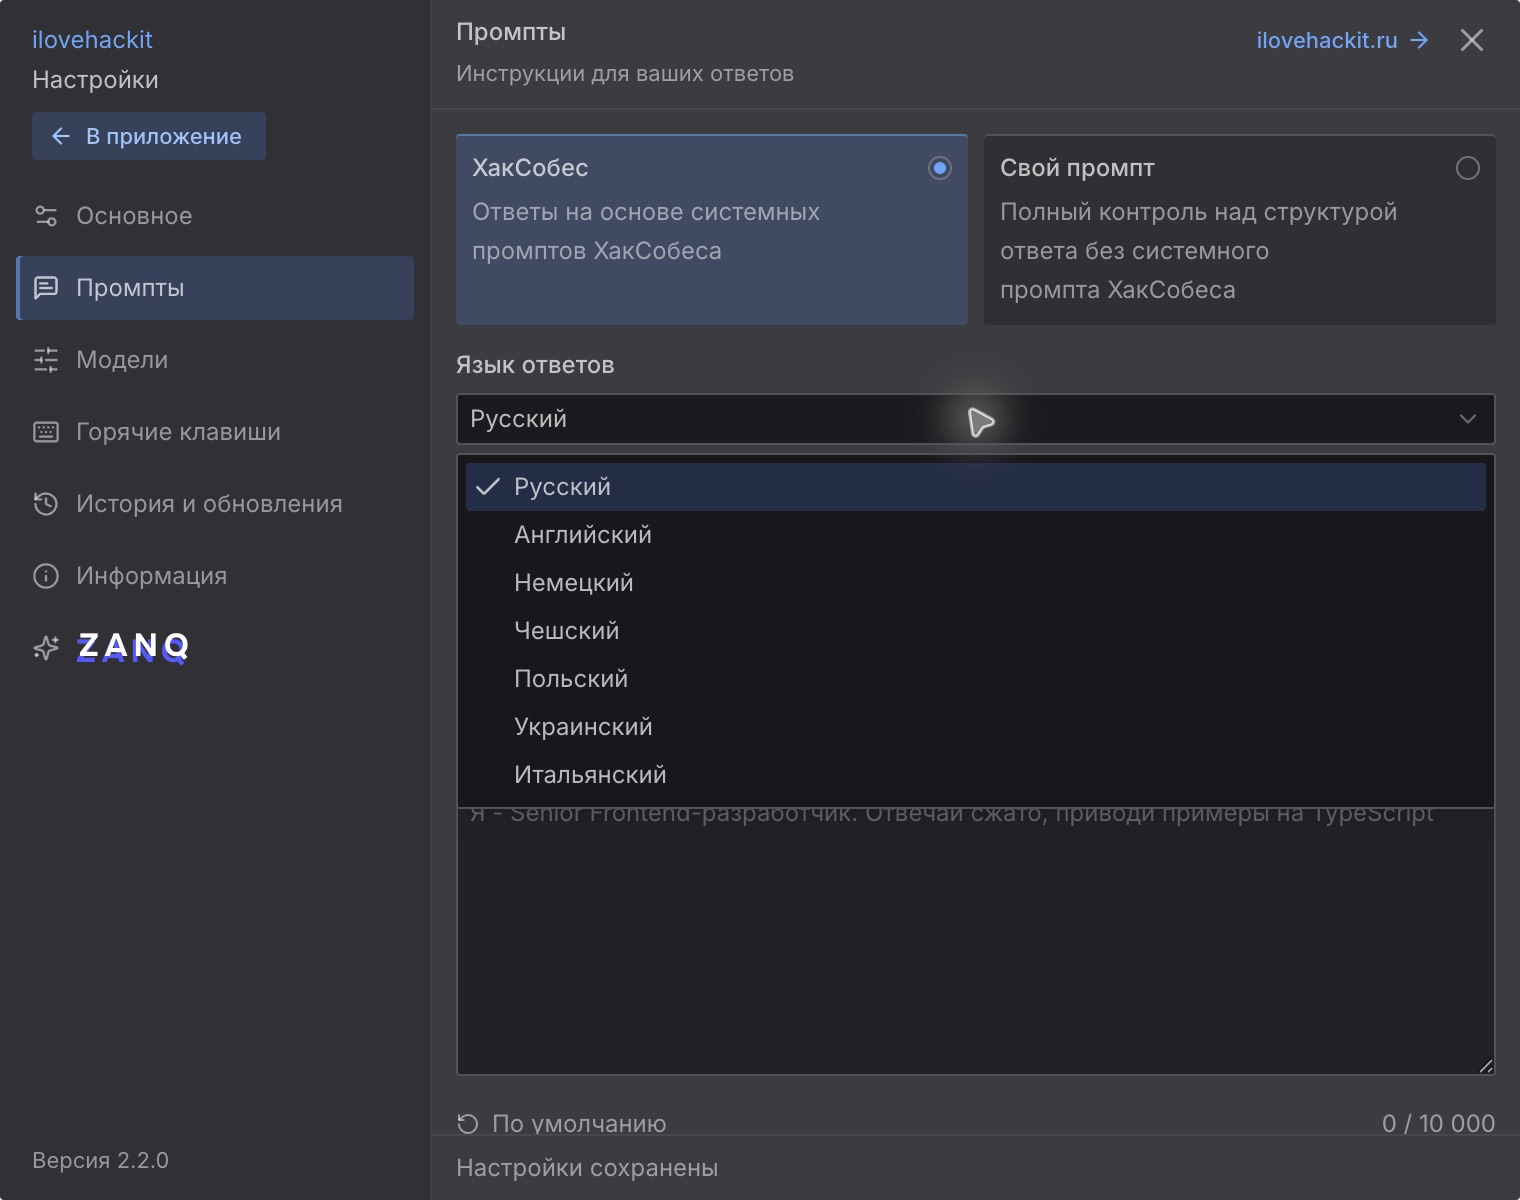The height and width of the screenshot is (1200, 1520).
Task: Click the Информация info circle icon
Action: point(46,576)
